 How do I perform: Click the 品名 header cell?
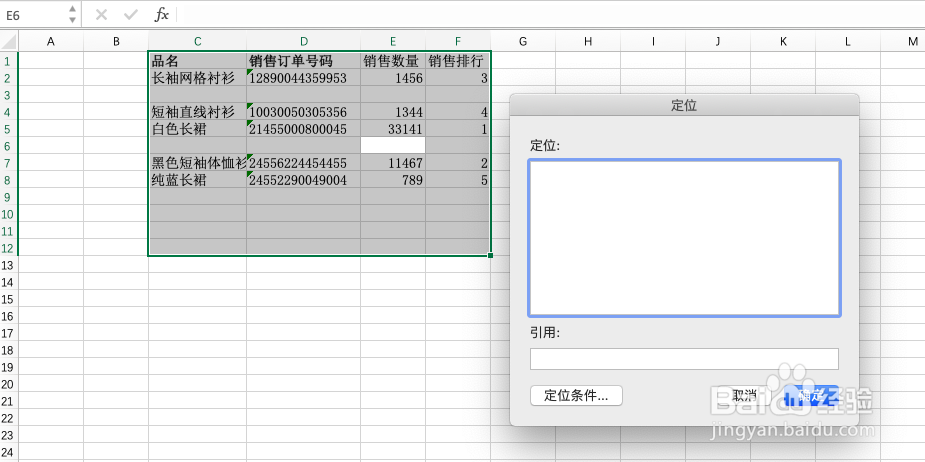click(x=198, y=61)
